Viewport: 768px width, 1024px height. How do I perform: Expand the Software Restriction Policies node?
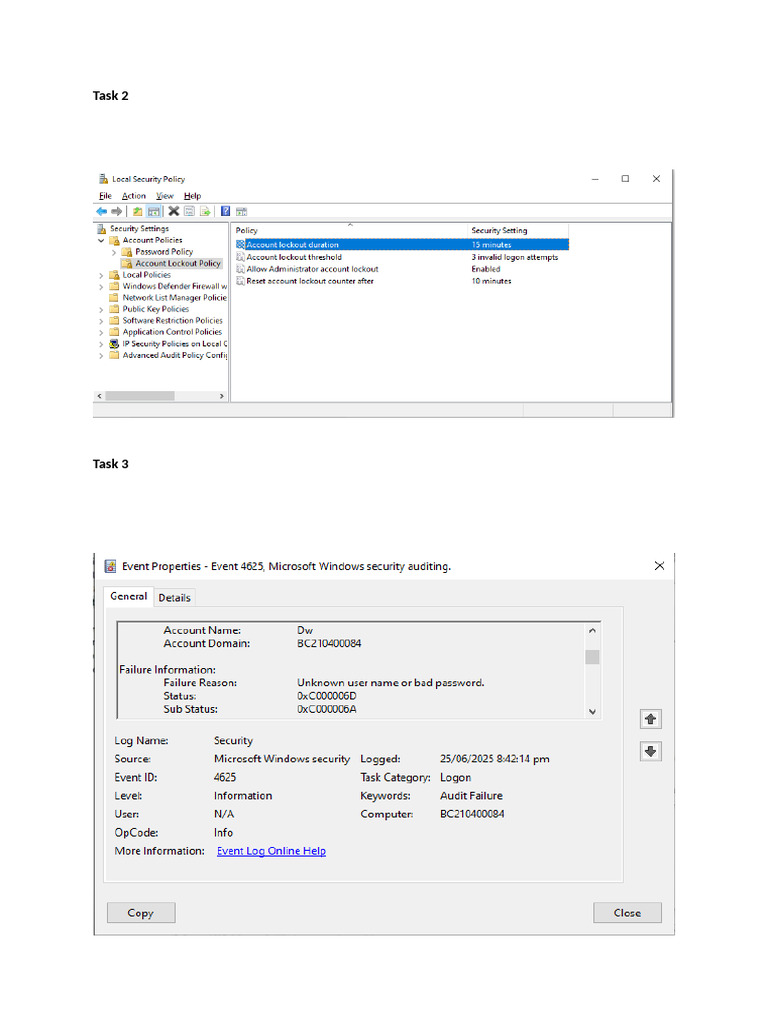[x=101, y=321]
